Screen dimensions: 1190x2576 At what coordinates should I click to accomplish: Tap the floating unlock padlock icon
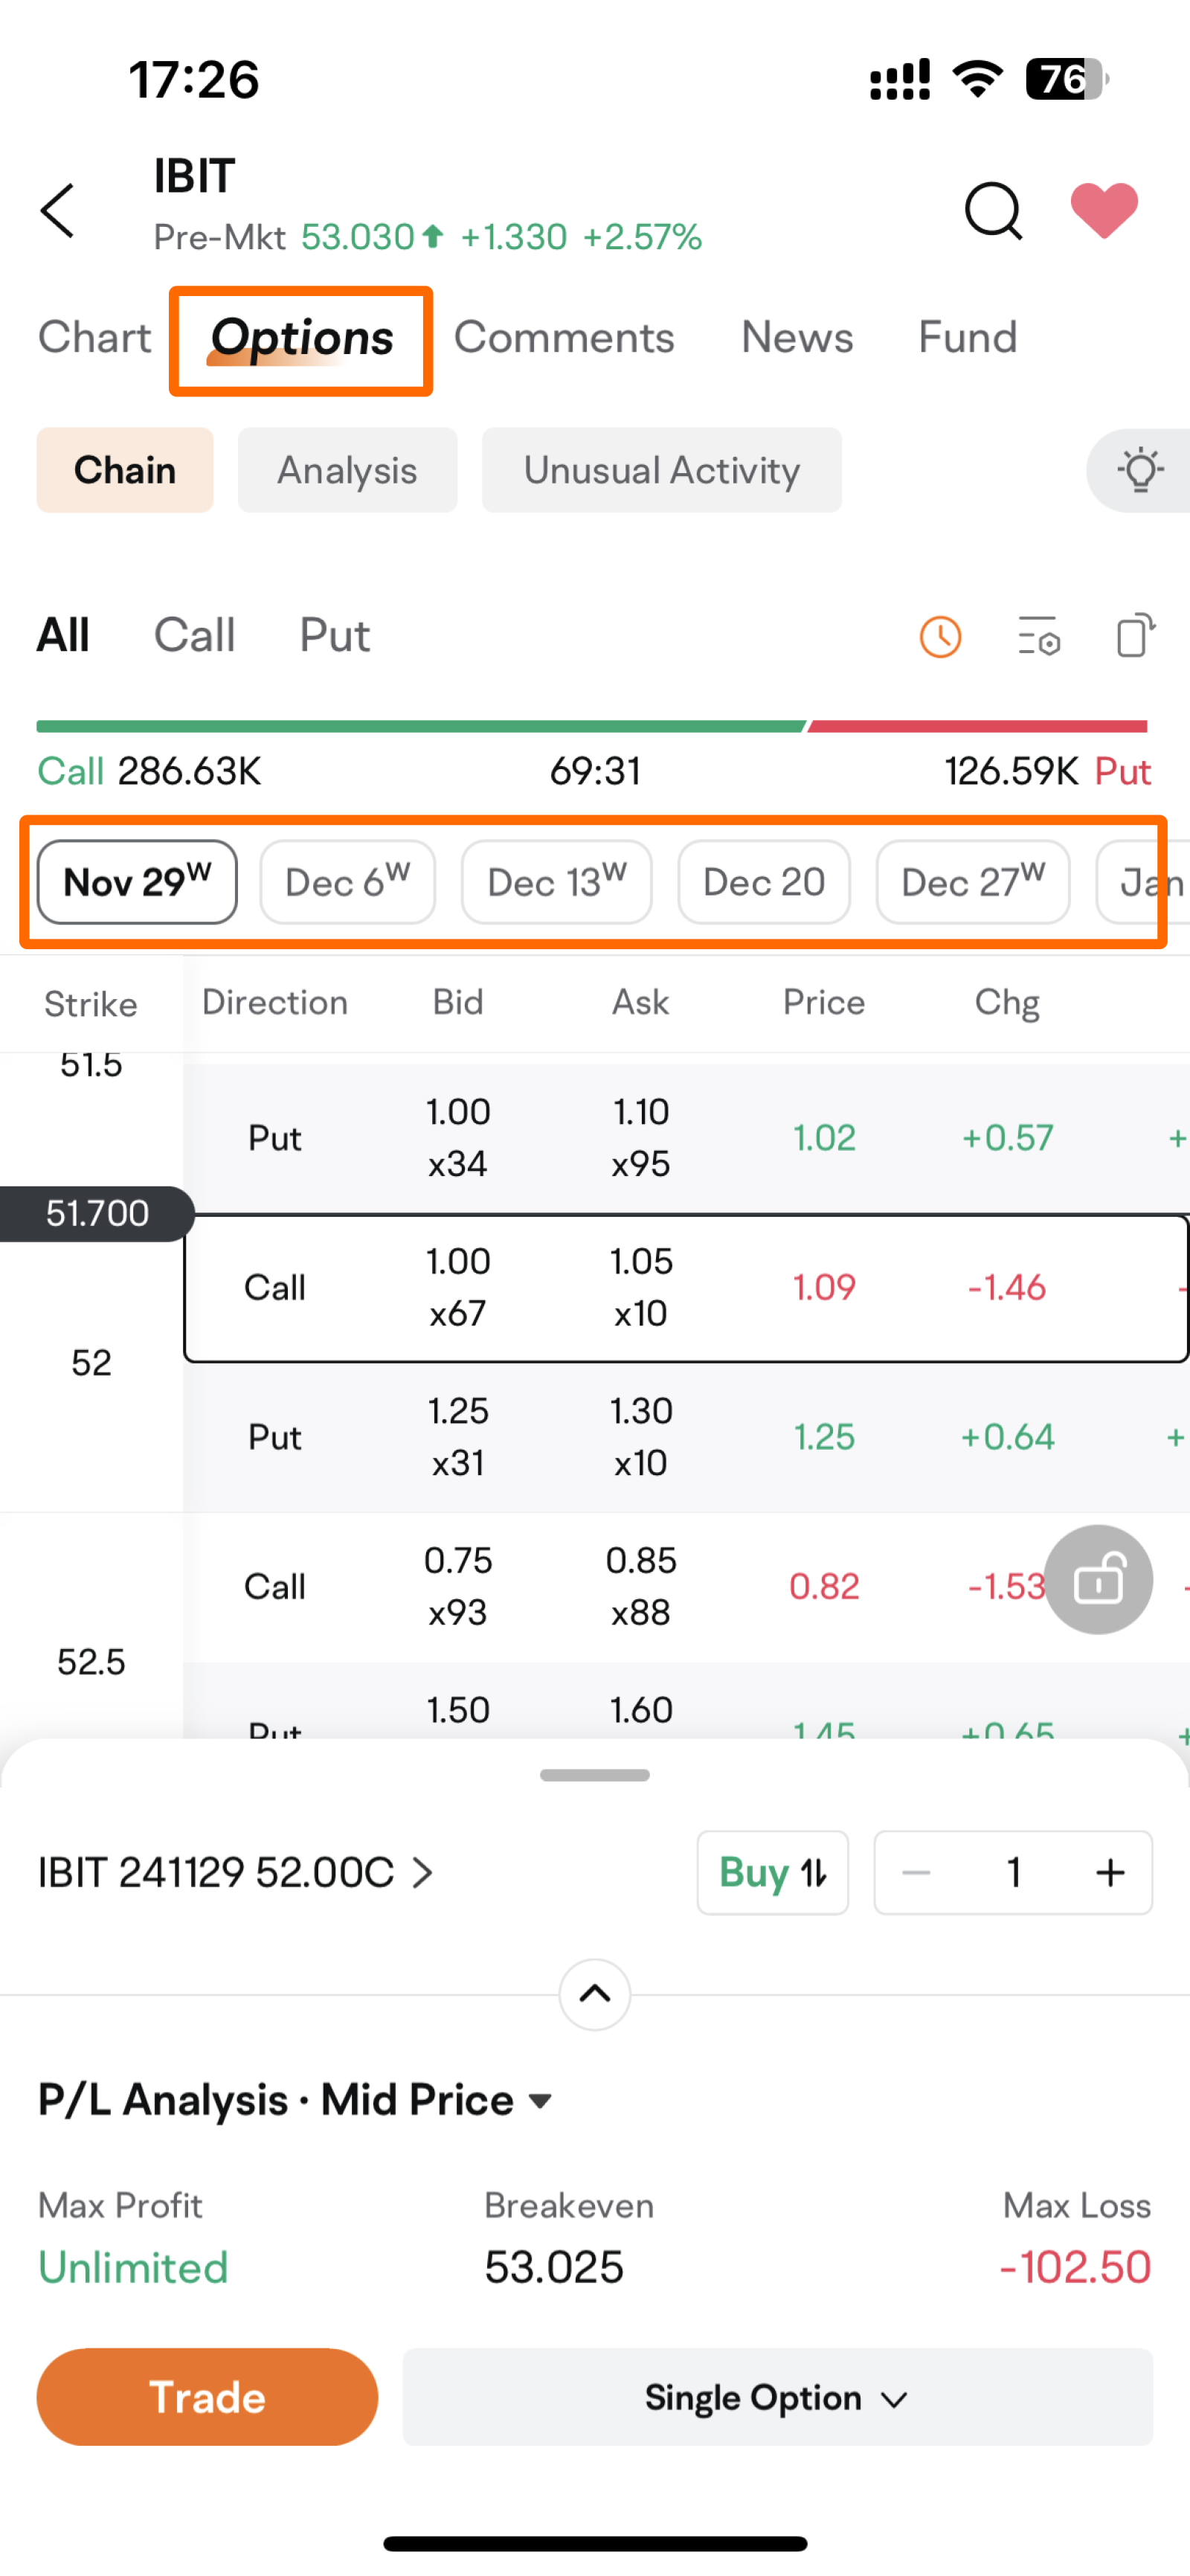point(1098,1580)
